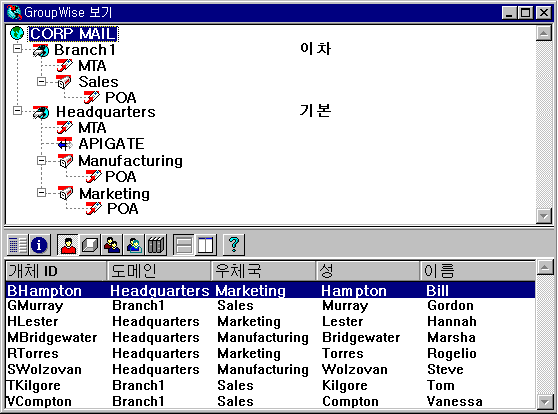Select the RTorres user row
Image resolution: width=558 pixels, height=414 pixels.
click(x=270, y=353)
